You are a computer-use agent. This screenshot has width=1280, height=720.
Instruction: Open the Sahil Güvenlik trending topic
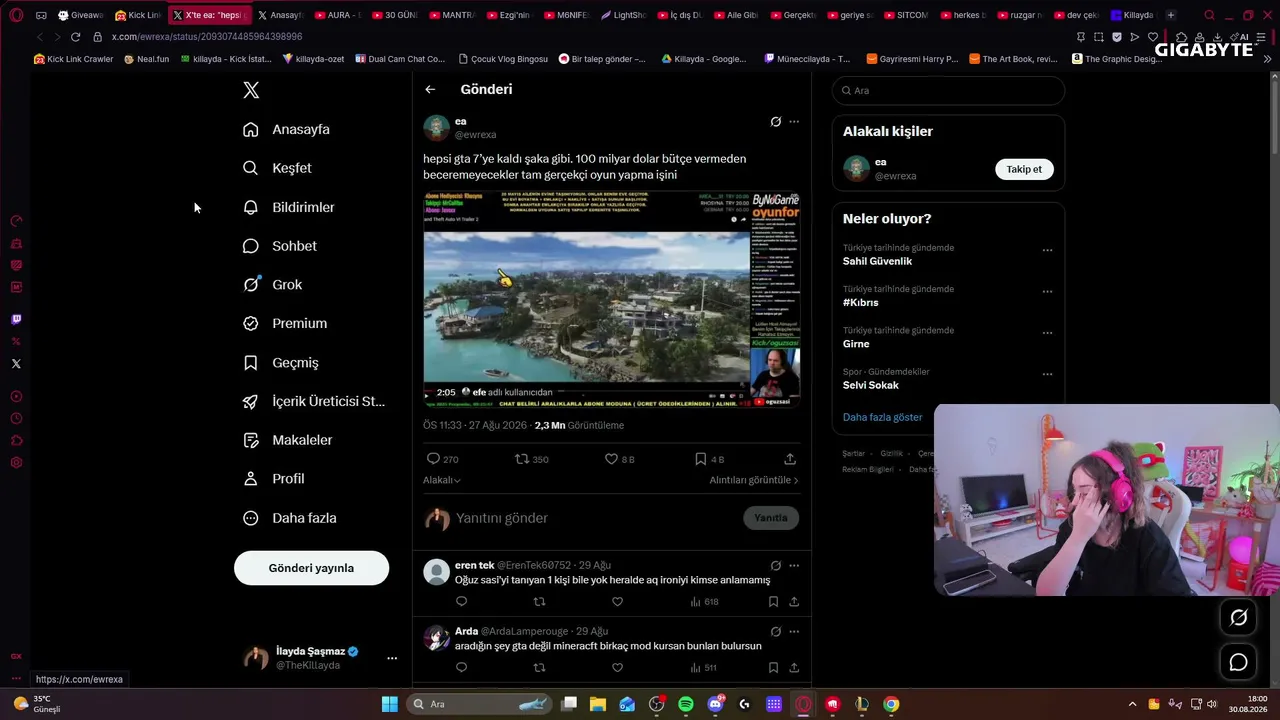(x=877, y=261)
